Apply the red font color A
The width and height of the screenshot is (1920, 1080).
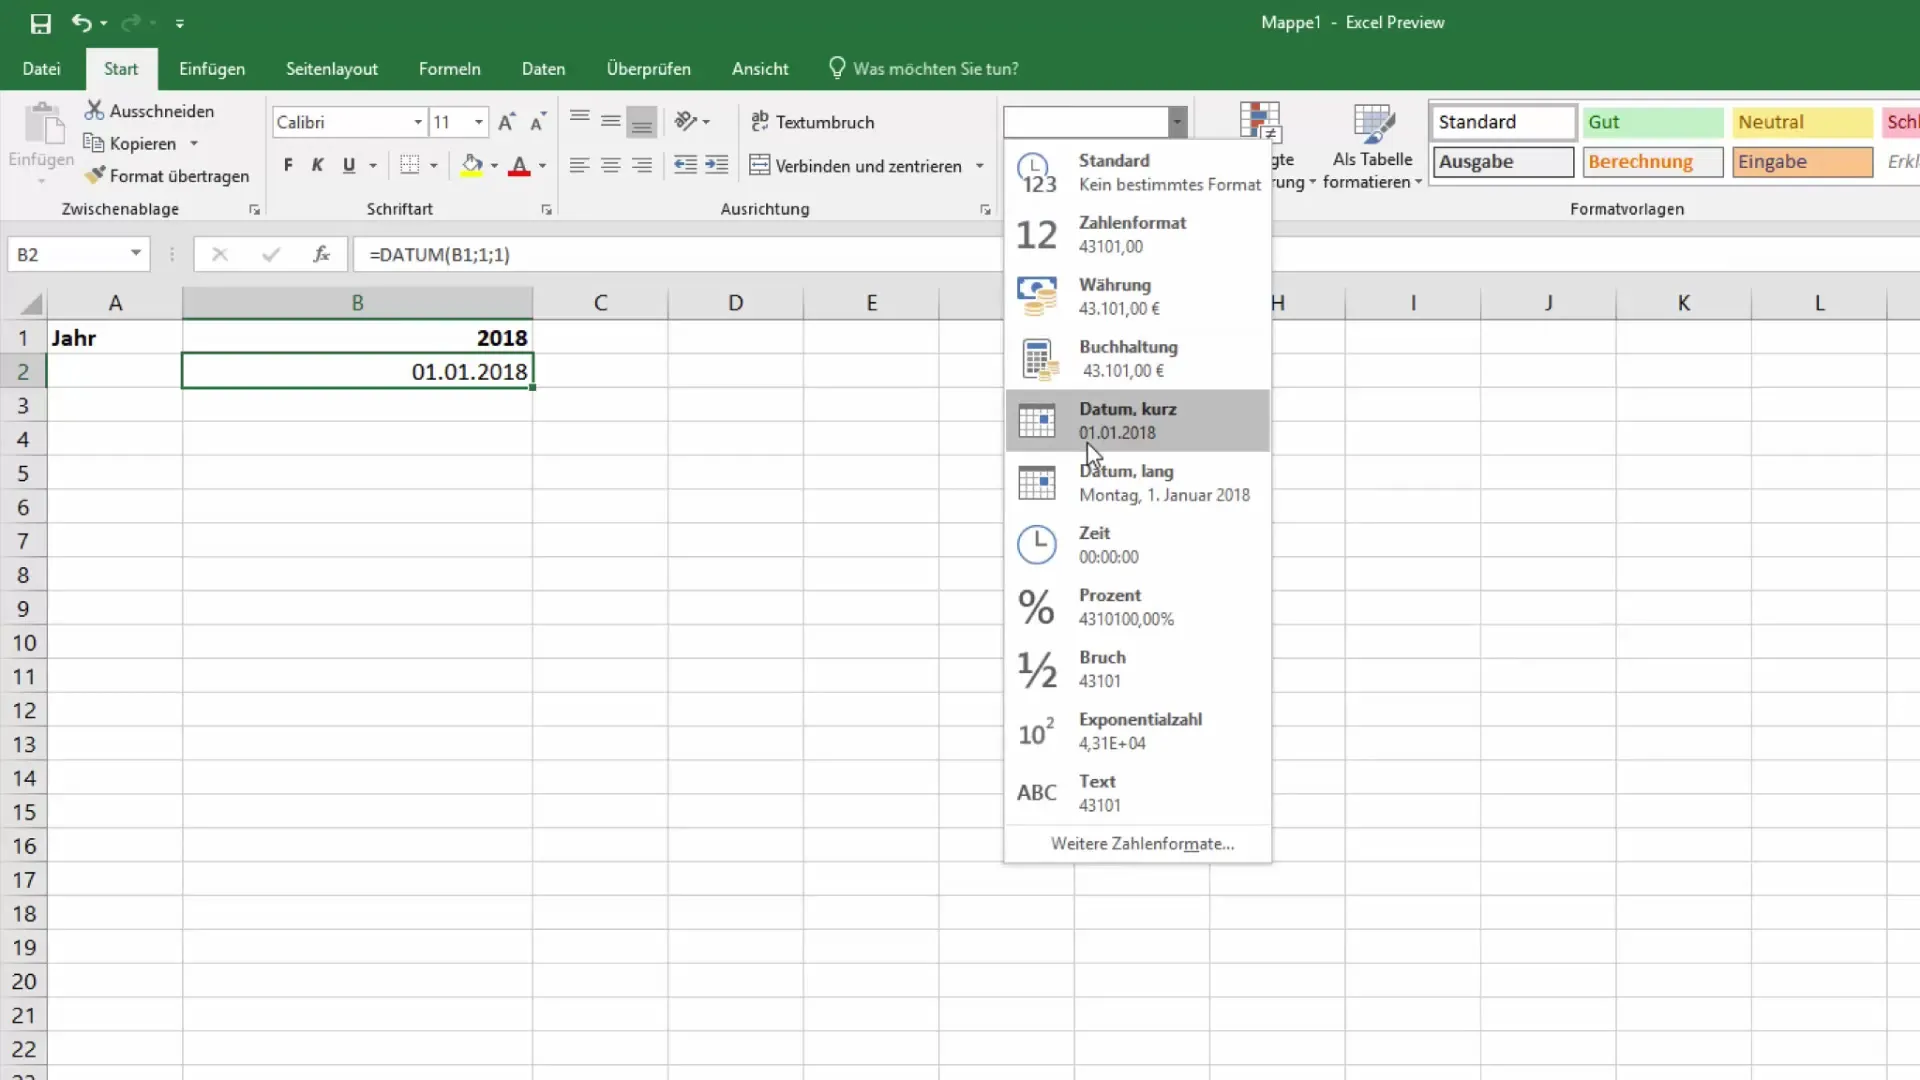coord(519,165)
